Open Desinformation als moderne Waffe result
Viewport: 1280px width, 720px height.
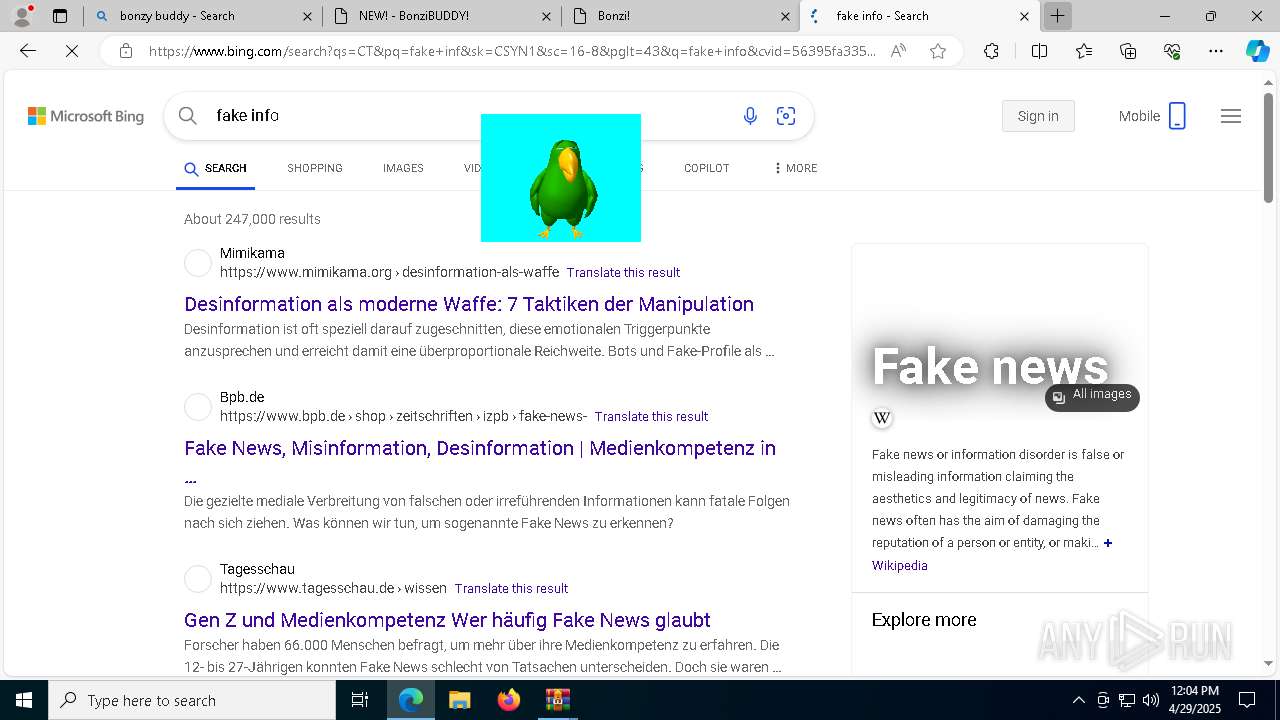469,304
